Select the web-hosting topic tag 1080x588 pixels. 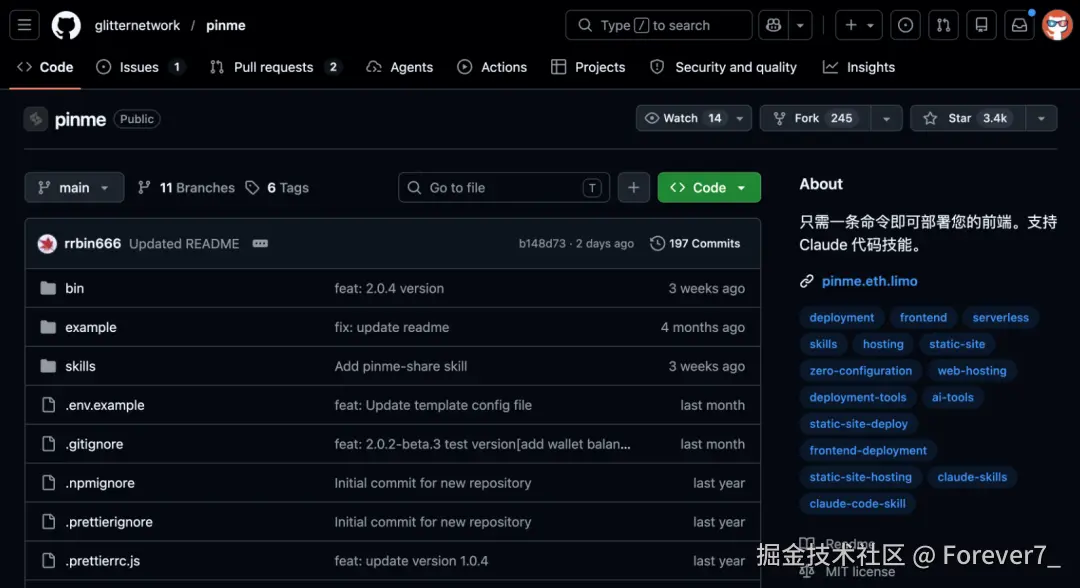pyautogui.click(x=972, y=370)
